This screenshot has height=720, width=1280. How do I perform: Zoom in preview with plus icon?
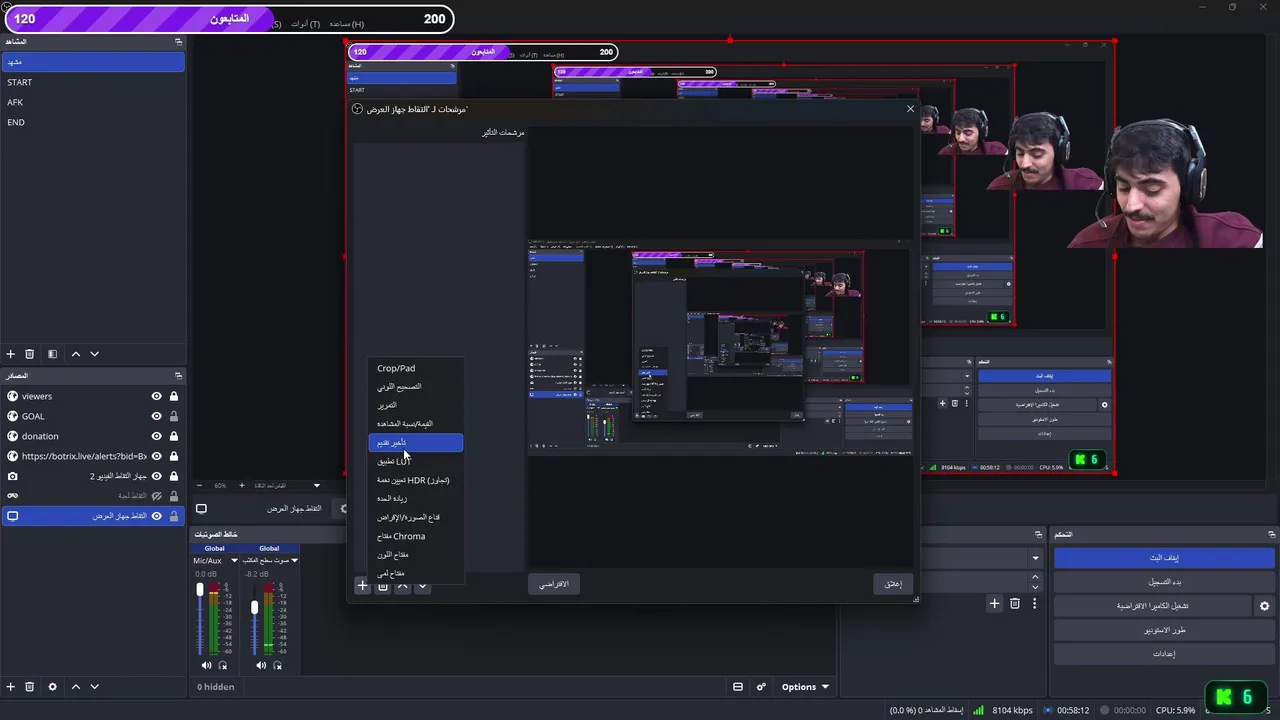[x=241, y=486]
